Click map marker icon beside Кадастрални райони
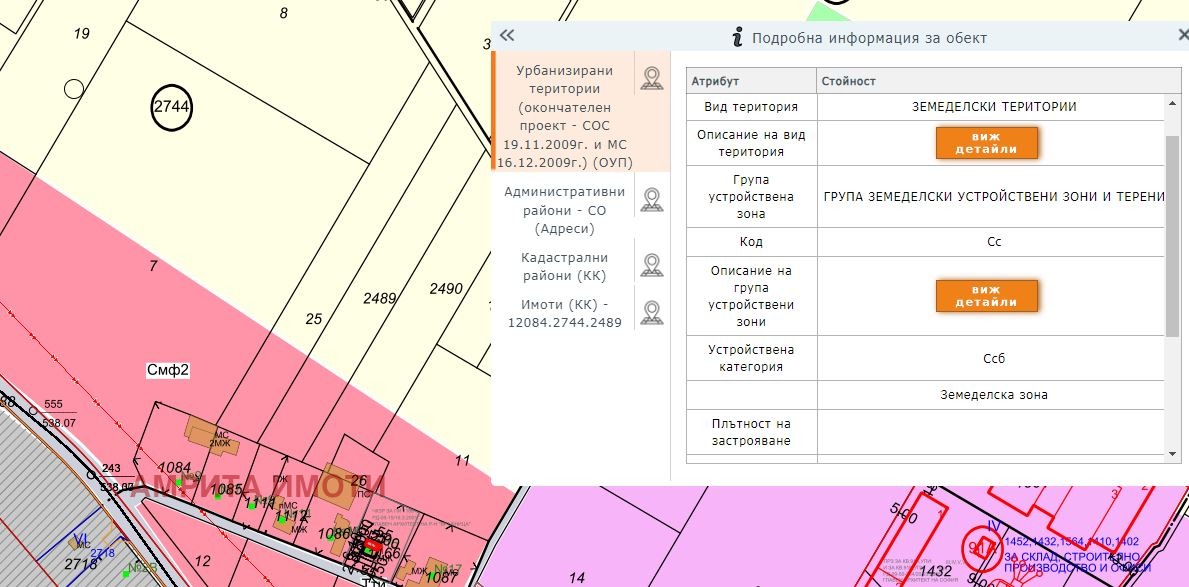This screenshot has height=587, width=1189. 652,266
